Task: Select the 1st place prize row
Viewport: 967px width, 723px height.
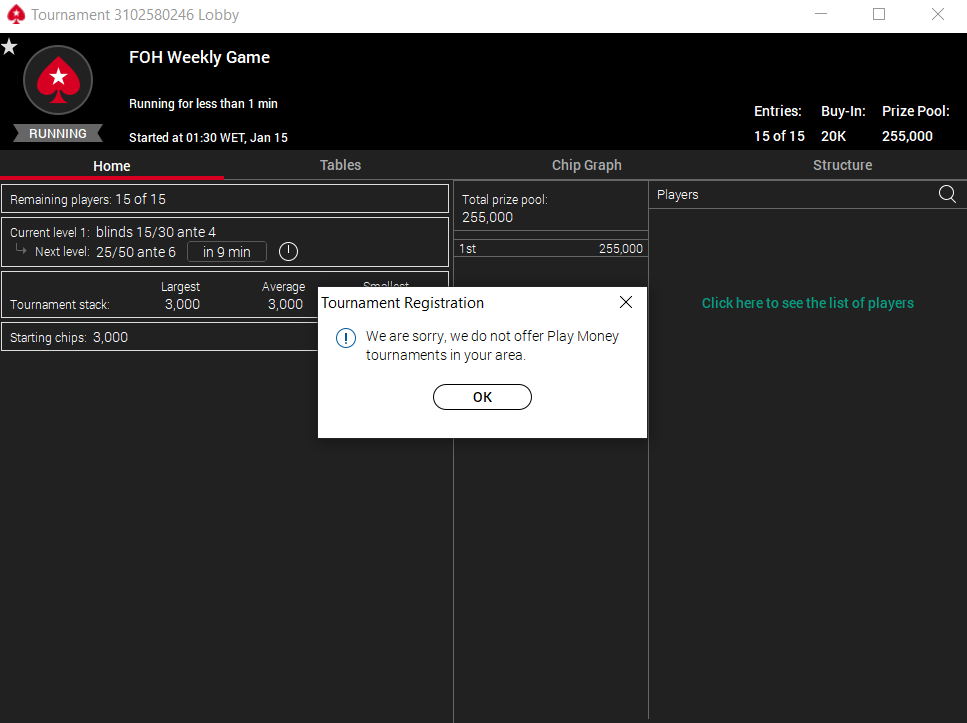Action: coord(551,249)
